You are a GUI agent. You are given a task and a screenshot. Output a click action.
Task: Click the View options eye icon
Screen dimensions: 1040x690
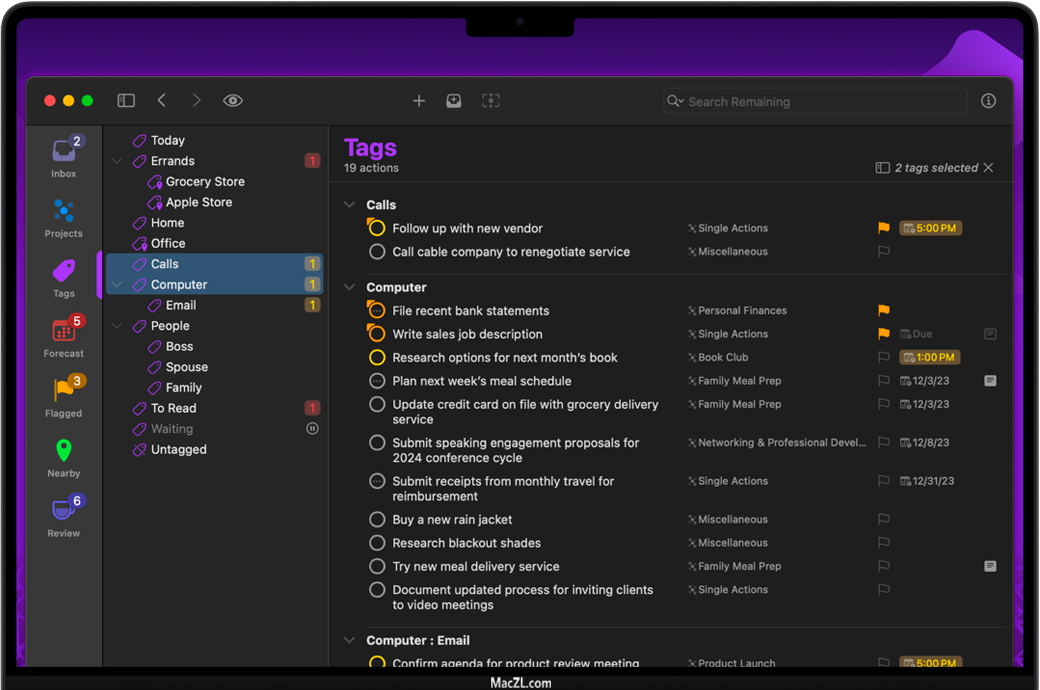(233, 101)
